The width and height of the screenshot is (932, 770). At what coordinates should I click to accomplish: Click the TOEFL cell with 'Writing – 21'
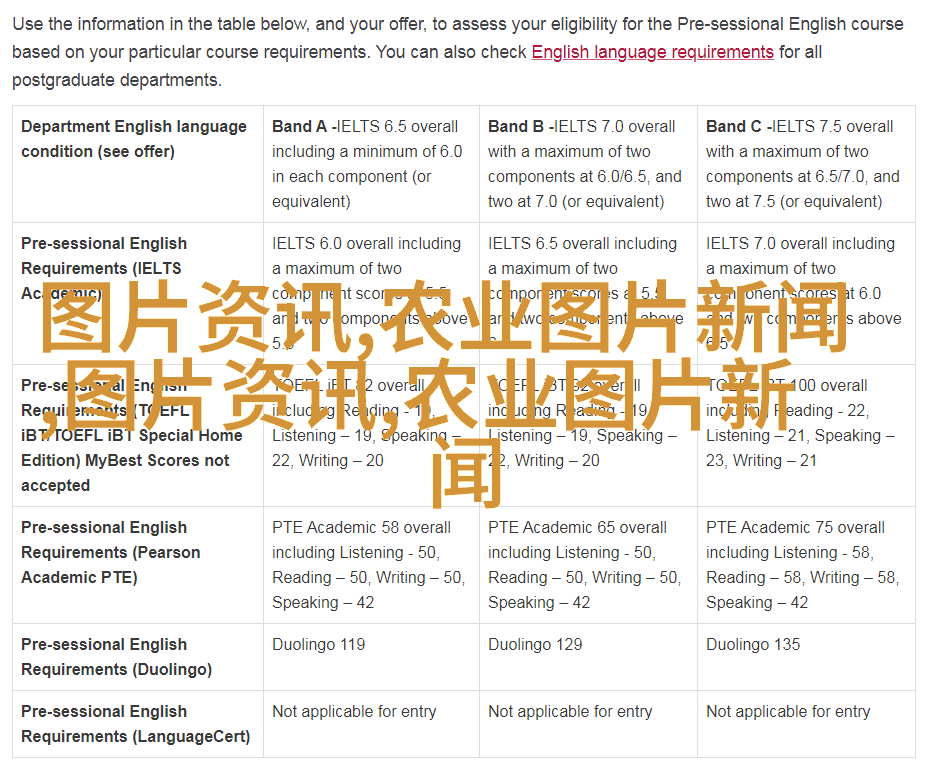point(806,435)
